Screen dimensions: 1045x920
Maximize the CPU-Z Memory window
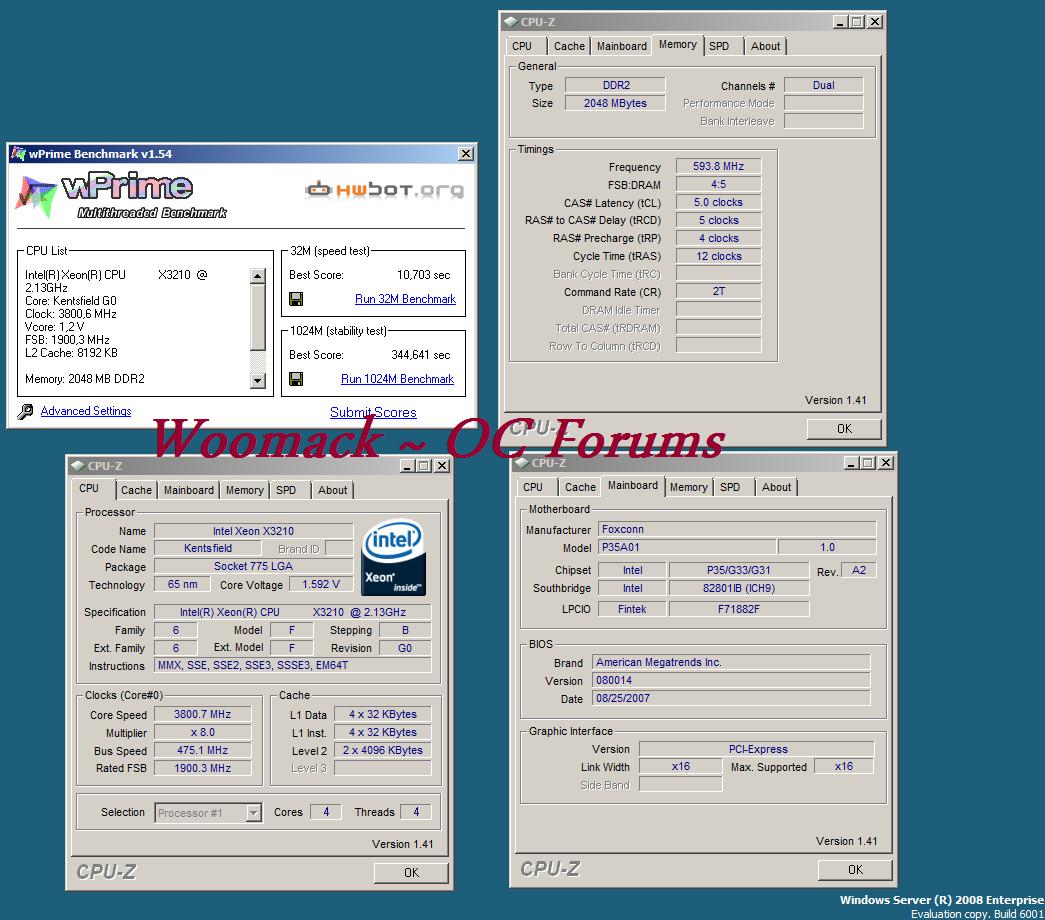pos(857,21)
